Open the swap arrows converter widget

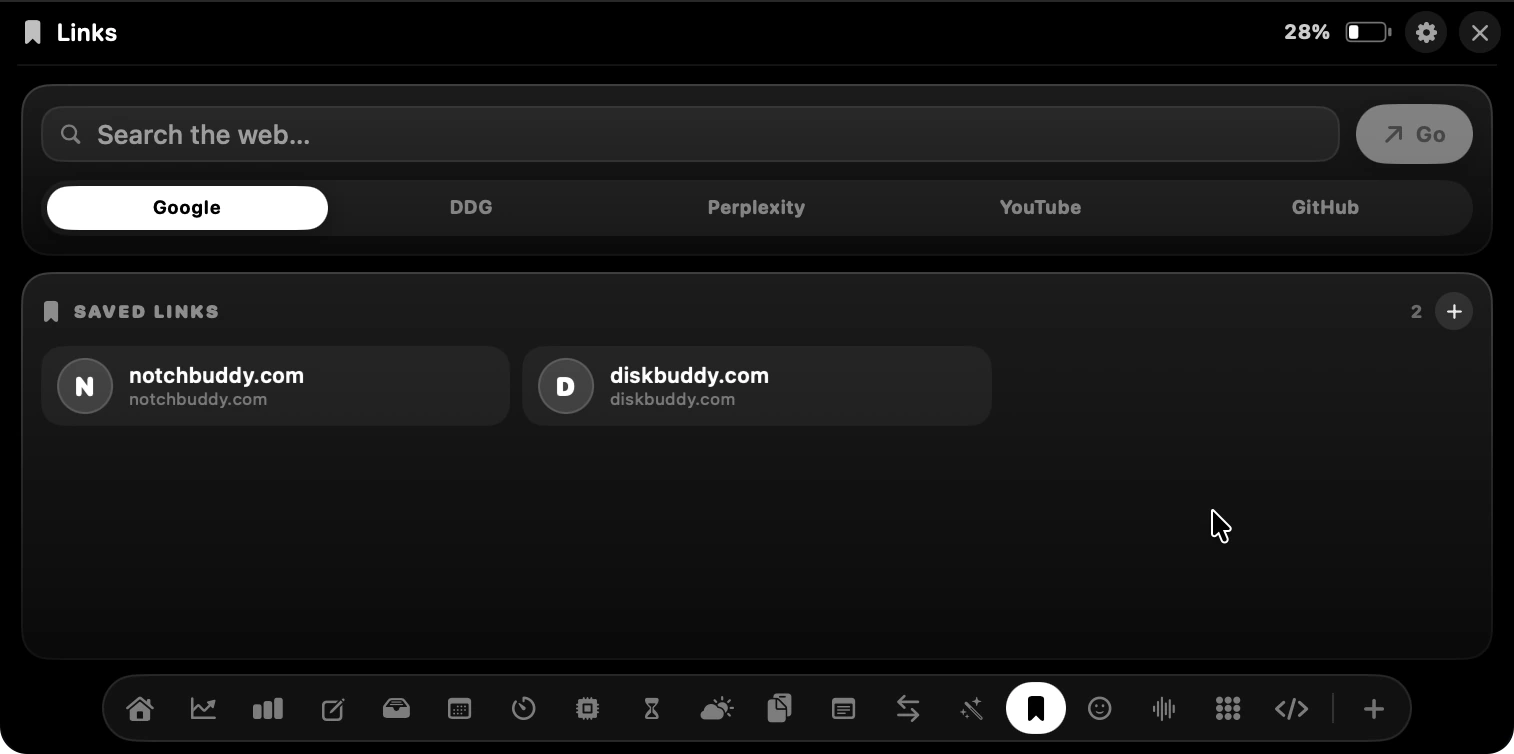click(908, 709)
